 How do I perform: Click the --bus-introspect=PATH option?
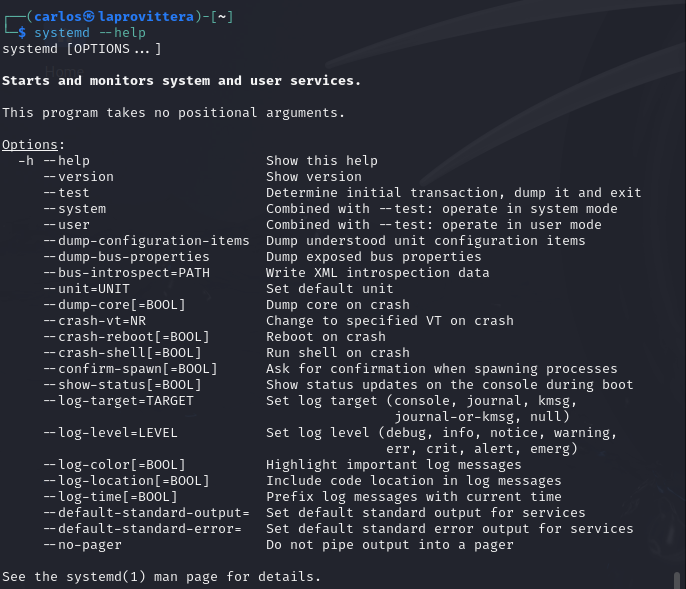point(127,273)
